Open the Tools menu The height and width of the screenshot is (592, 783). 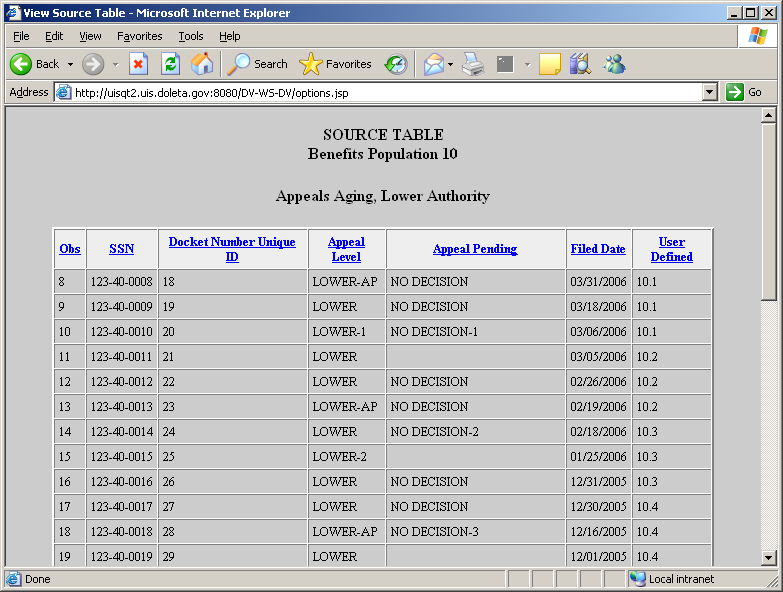[x=191, y=36]
